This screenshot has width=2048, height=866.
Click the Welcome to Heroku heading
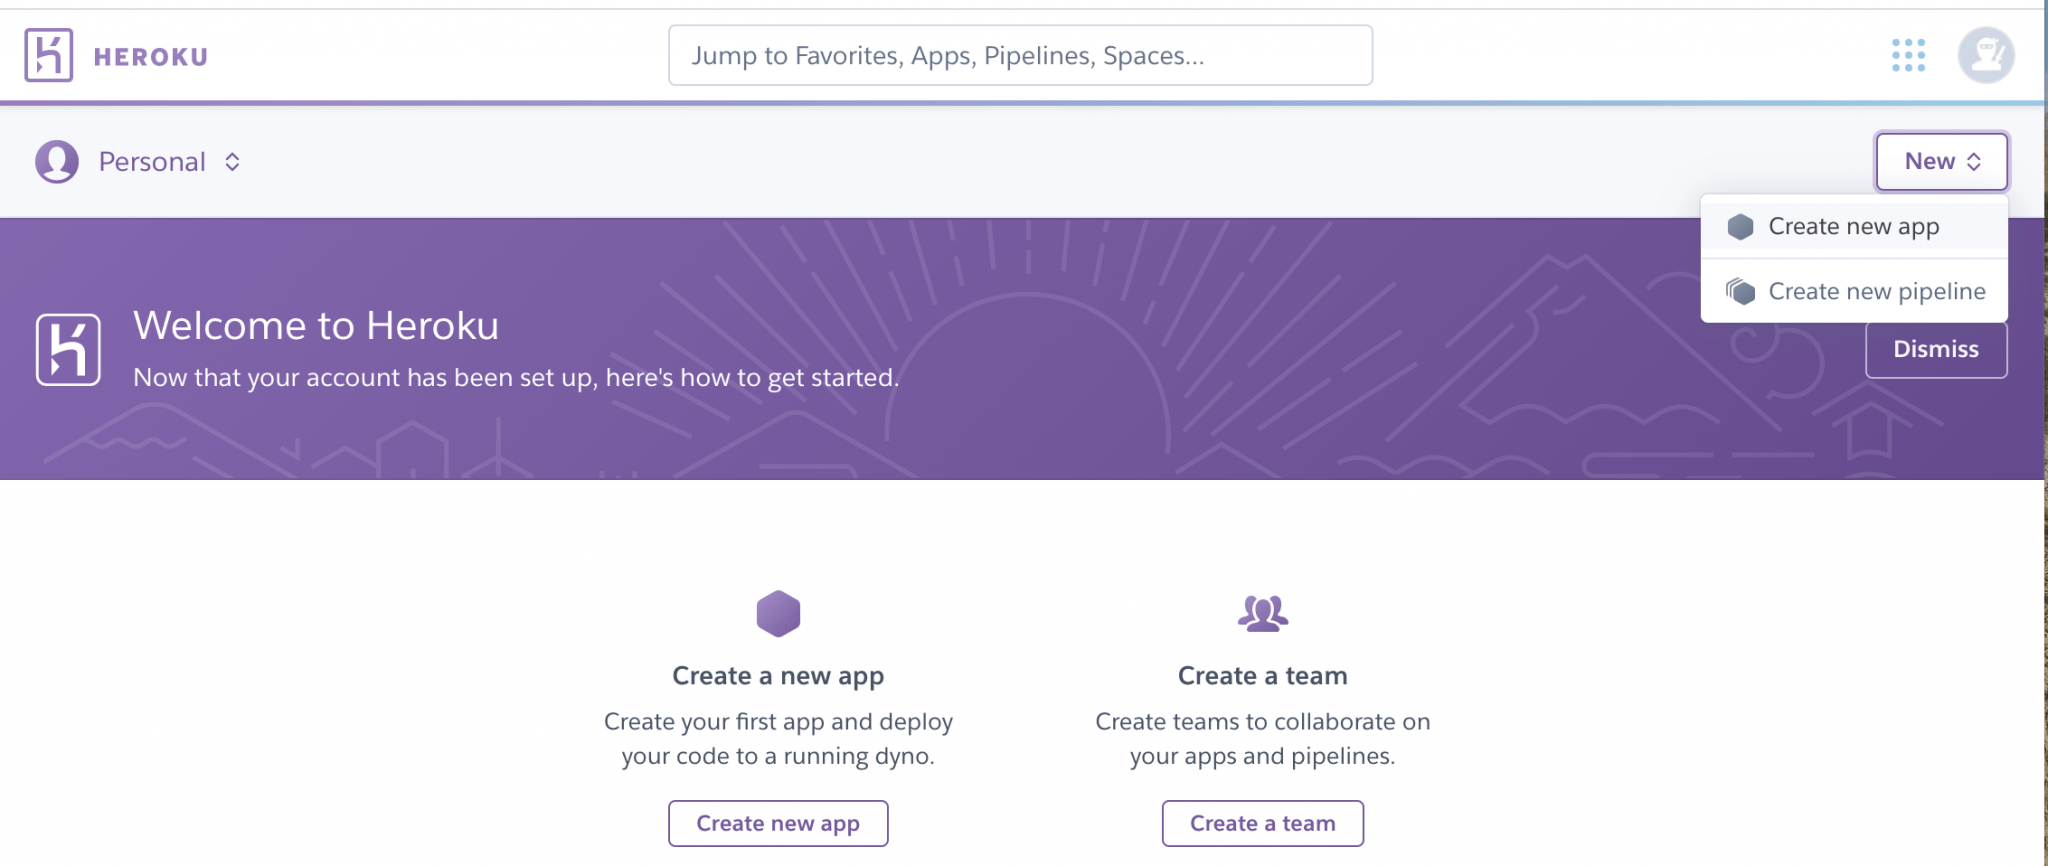pyautogui.click(x=316, y=325)
